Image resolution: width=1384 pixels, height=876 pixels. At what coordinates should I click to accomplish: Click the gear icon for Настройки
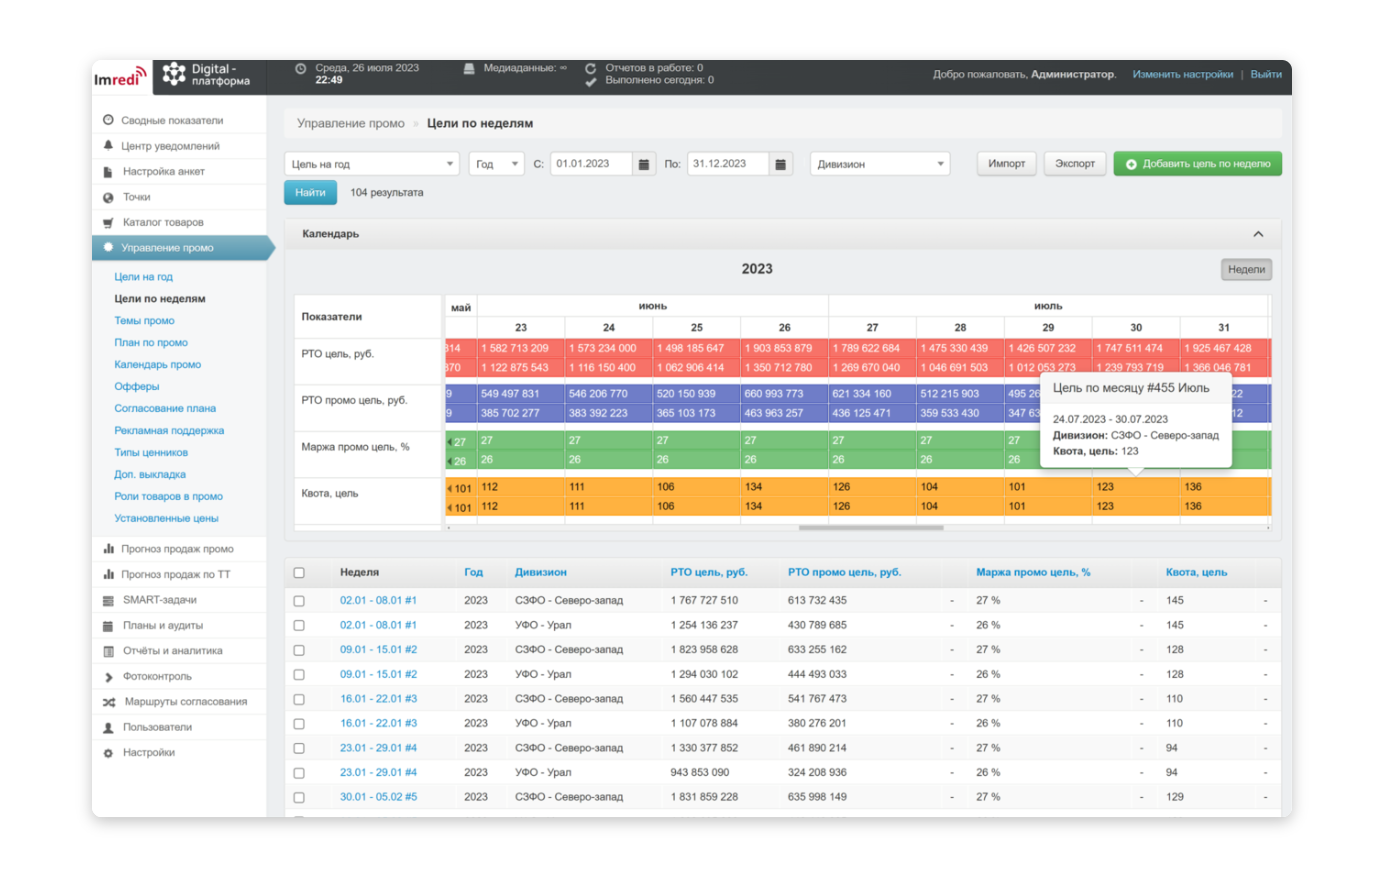tap(108, 753)
